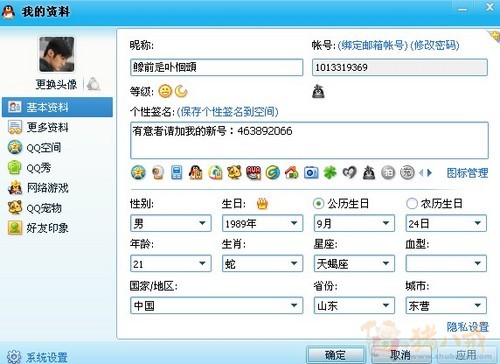Screen dimensions: 500x364
Task: Open the 省份 dropdown showing 山东
Action: pos(354,306)
